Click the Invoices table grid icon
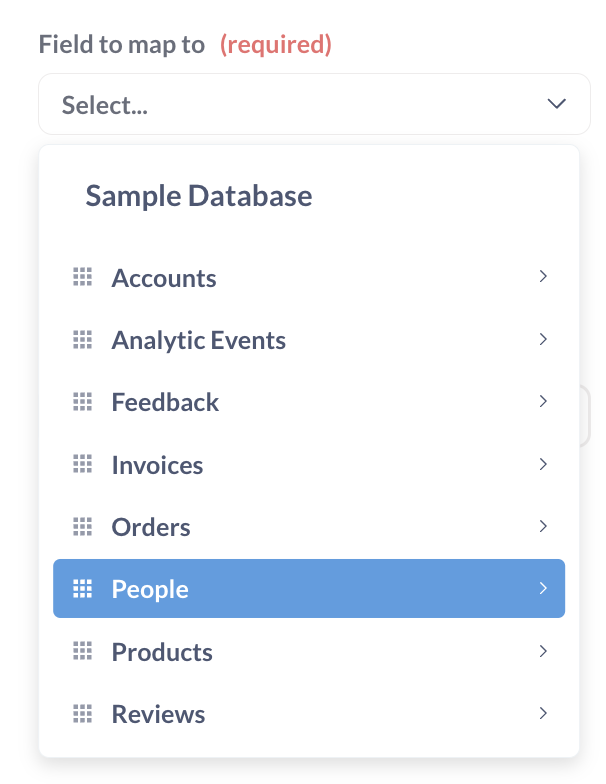Image resolution: width=606 pixels, height=784 pixels. tap(82, 464)
